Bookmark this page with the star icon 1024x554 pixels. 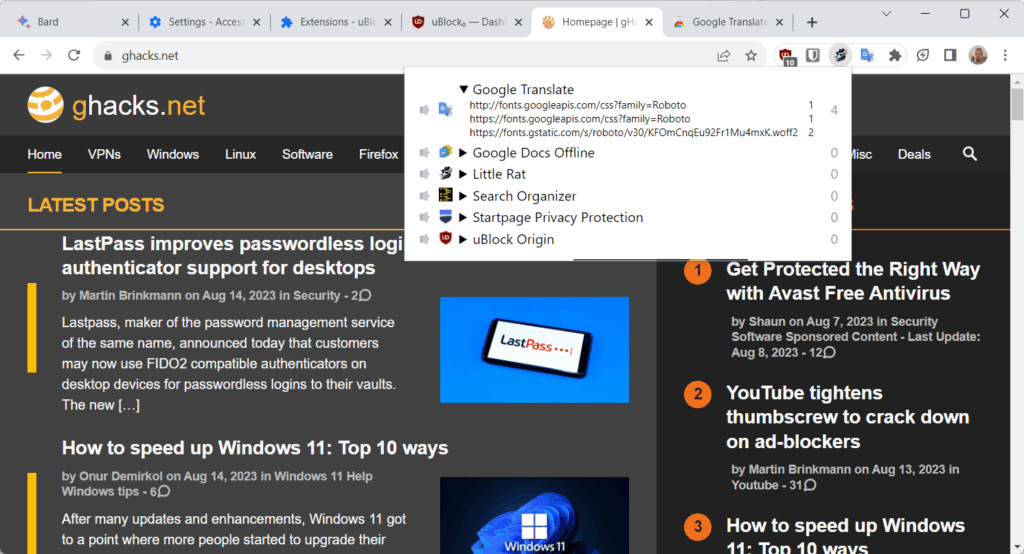tap(751, 56)
